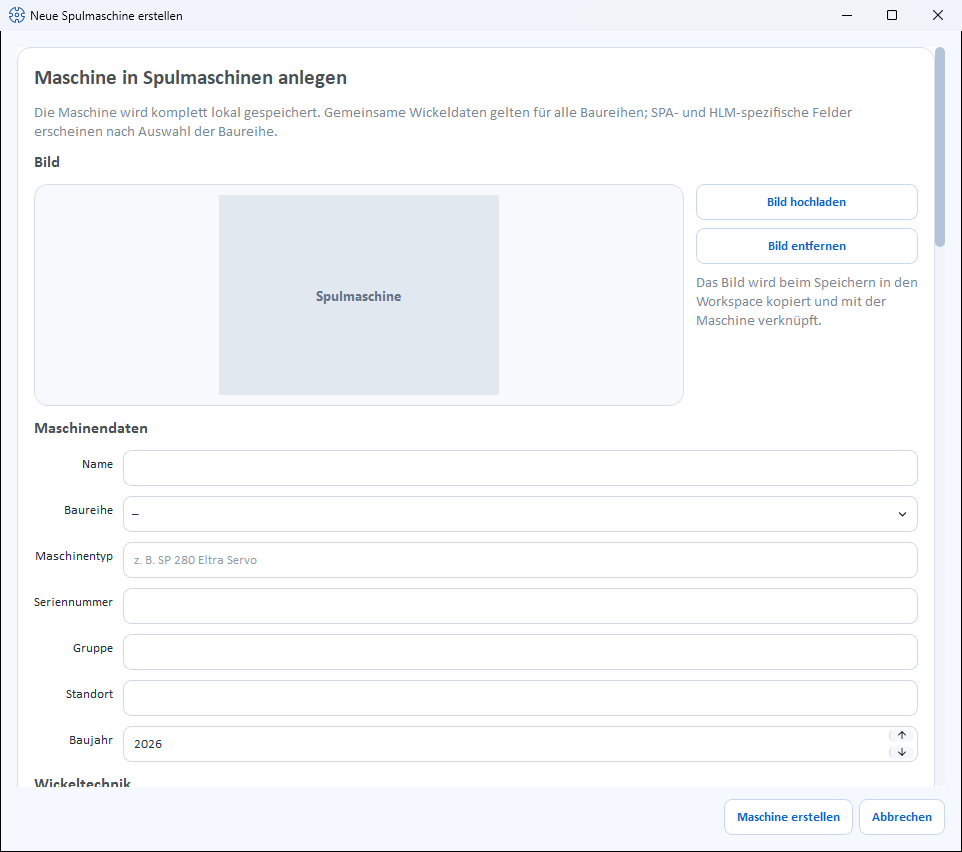Viewport: 962px width, 852px height.
Task: Click the Maschine erstellen button
Action: coord(788,817)
